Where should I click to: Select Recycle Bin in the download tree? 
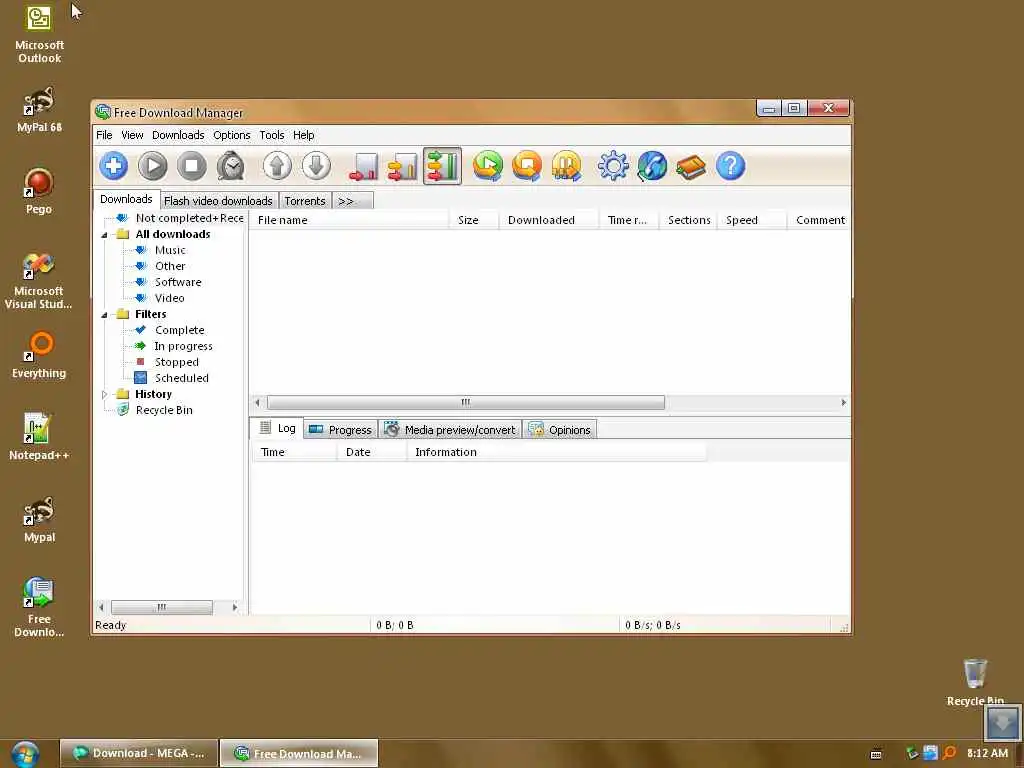tap(164, 410)
